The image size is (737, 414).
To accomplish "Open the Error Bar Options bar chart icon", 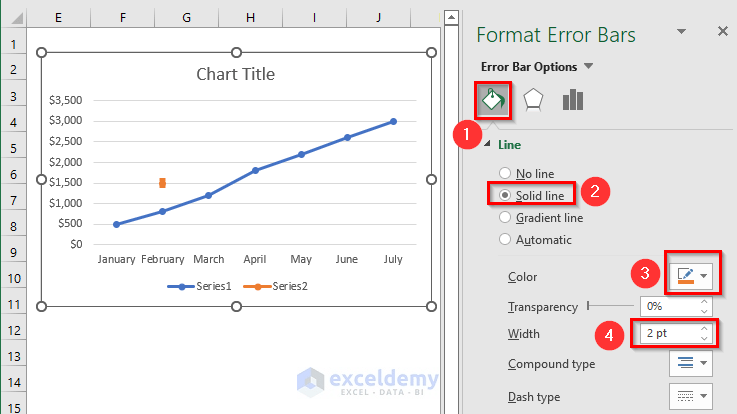I will [x=572, y=100].
